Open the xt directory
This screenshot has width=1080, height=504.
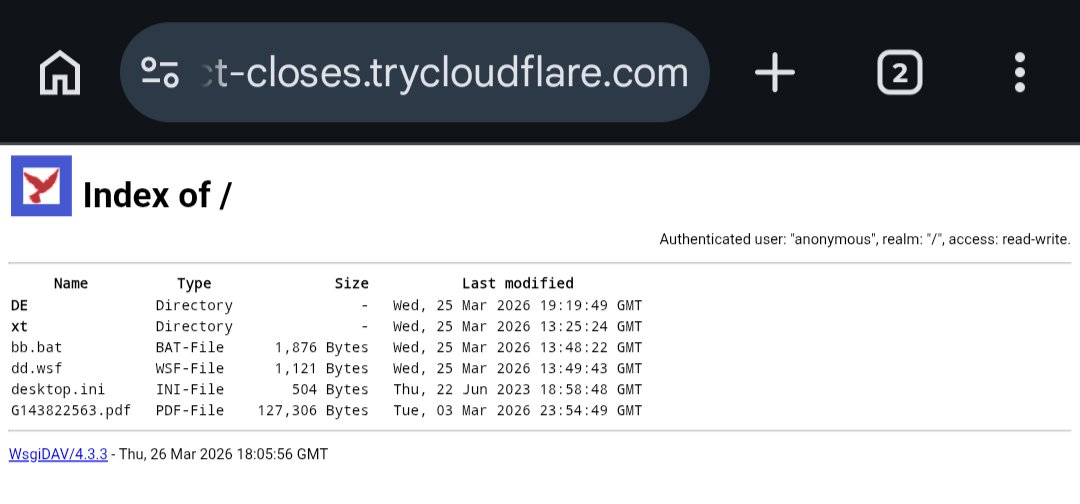(x=19, y=326)
